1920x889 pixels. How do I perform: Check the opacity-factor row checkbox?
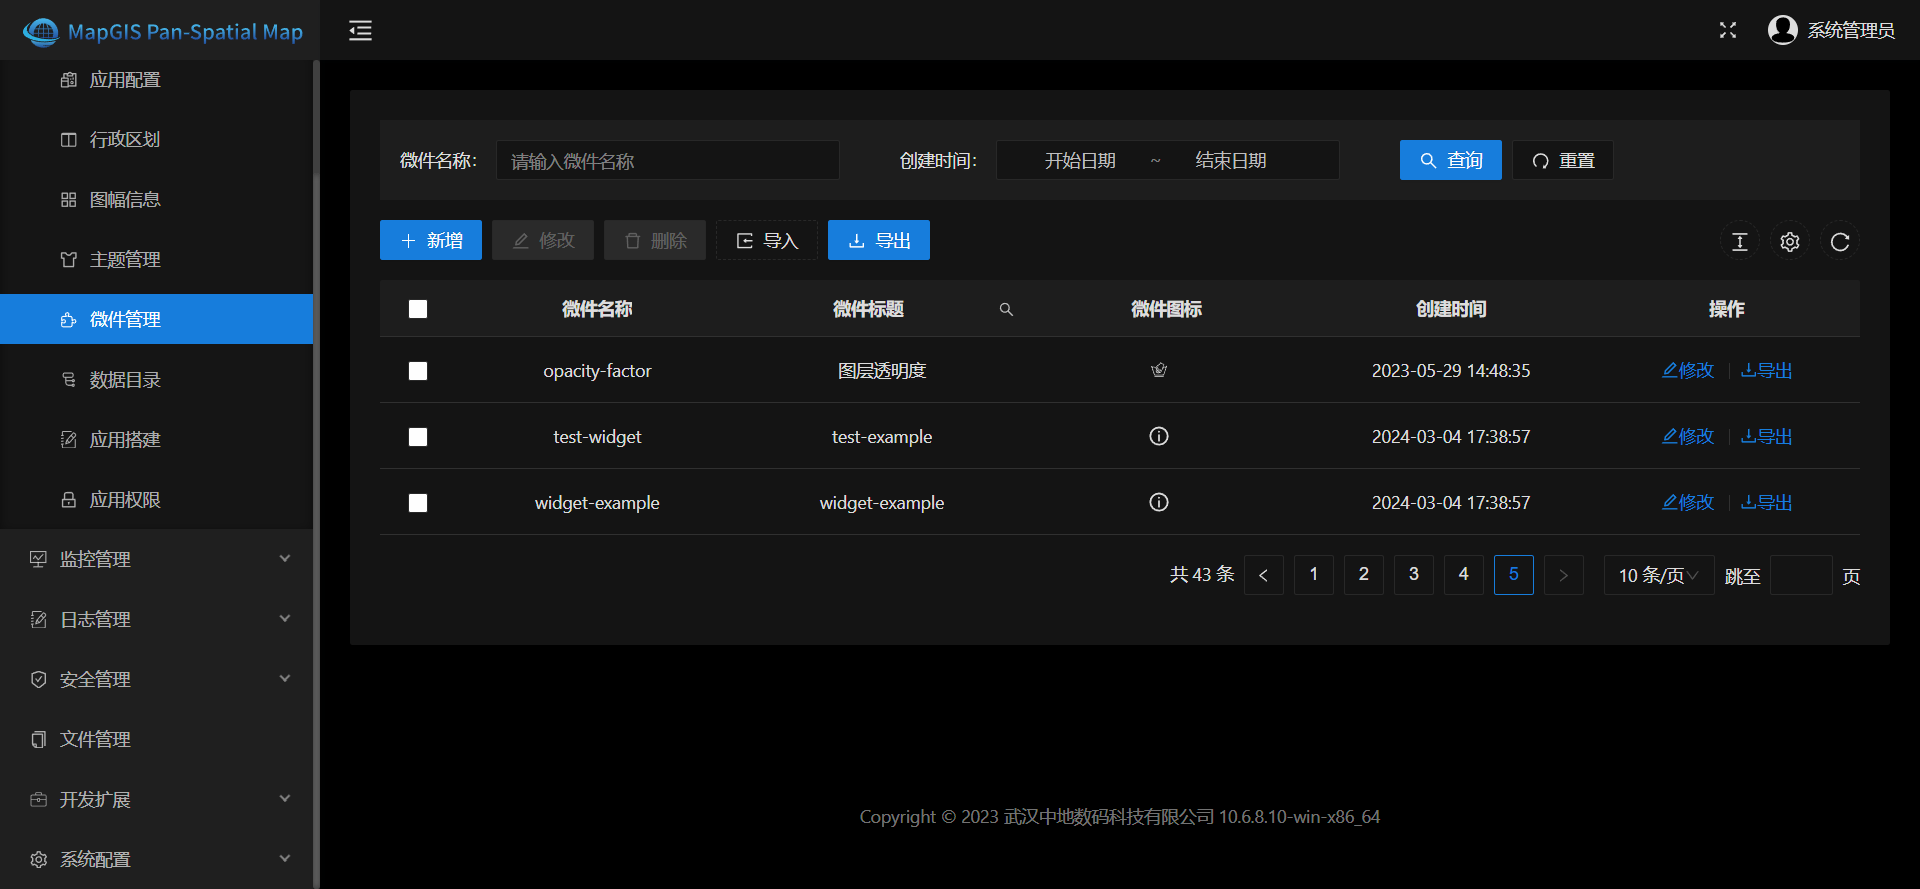(418, 371)
